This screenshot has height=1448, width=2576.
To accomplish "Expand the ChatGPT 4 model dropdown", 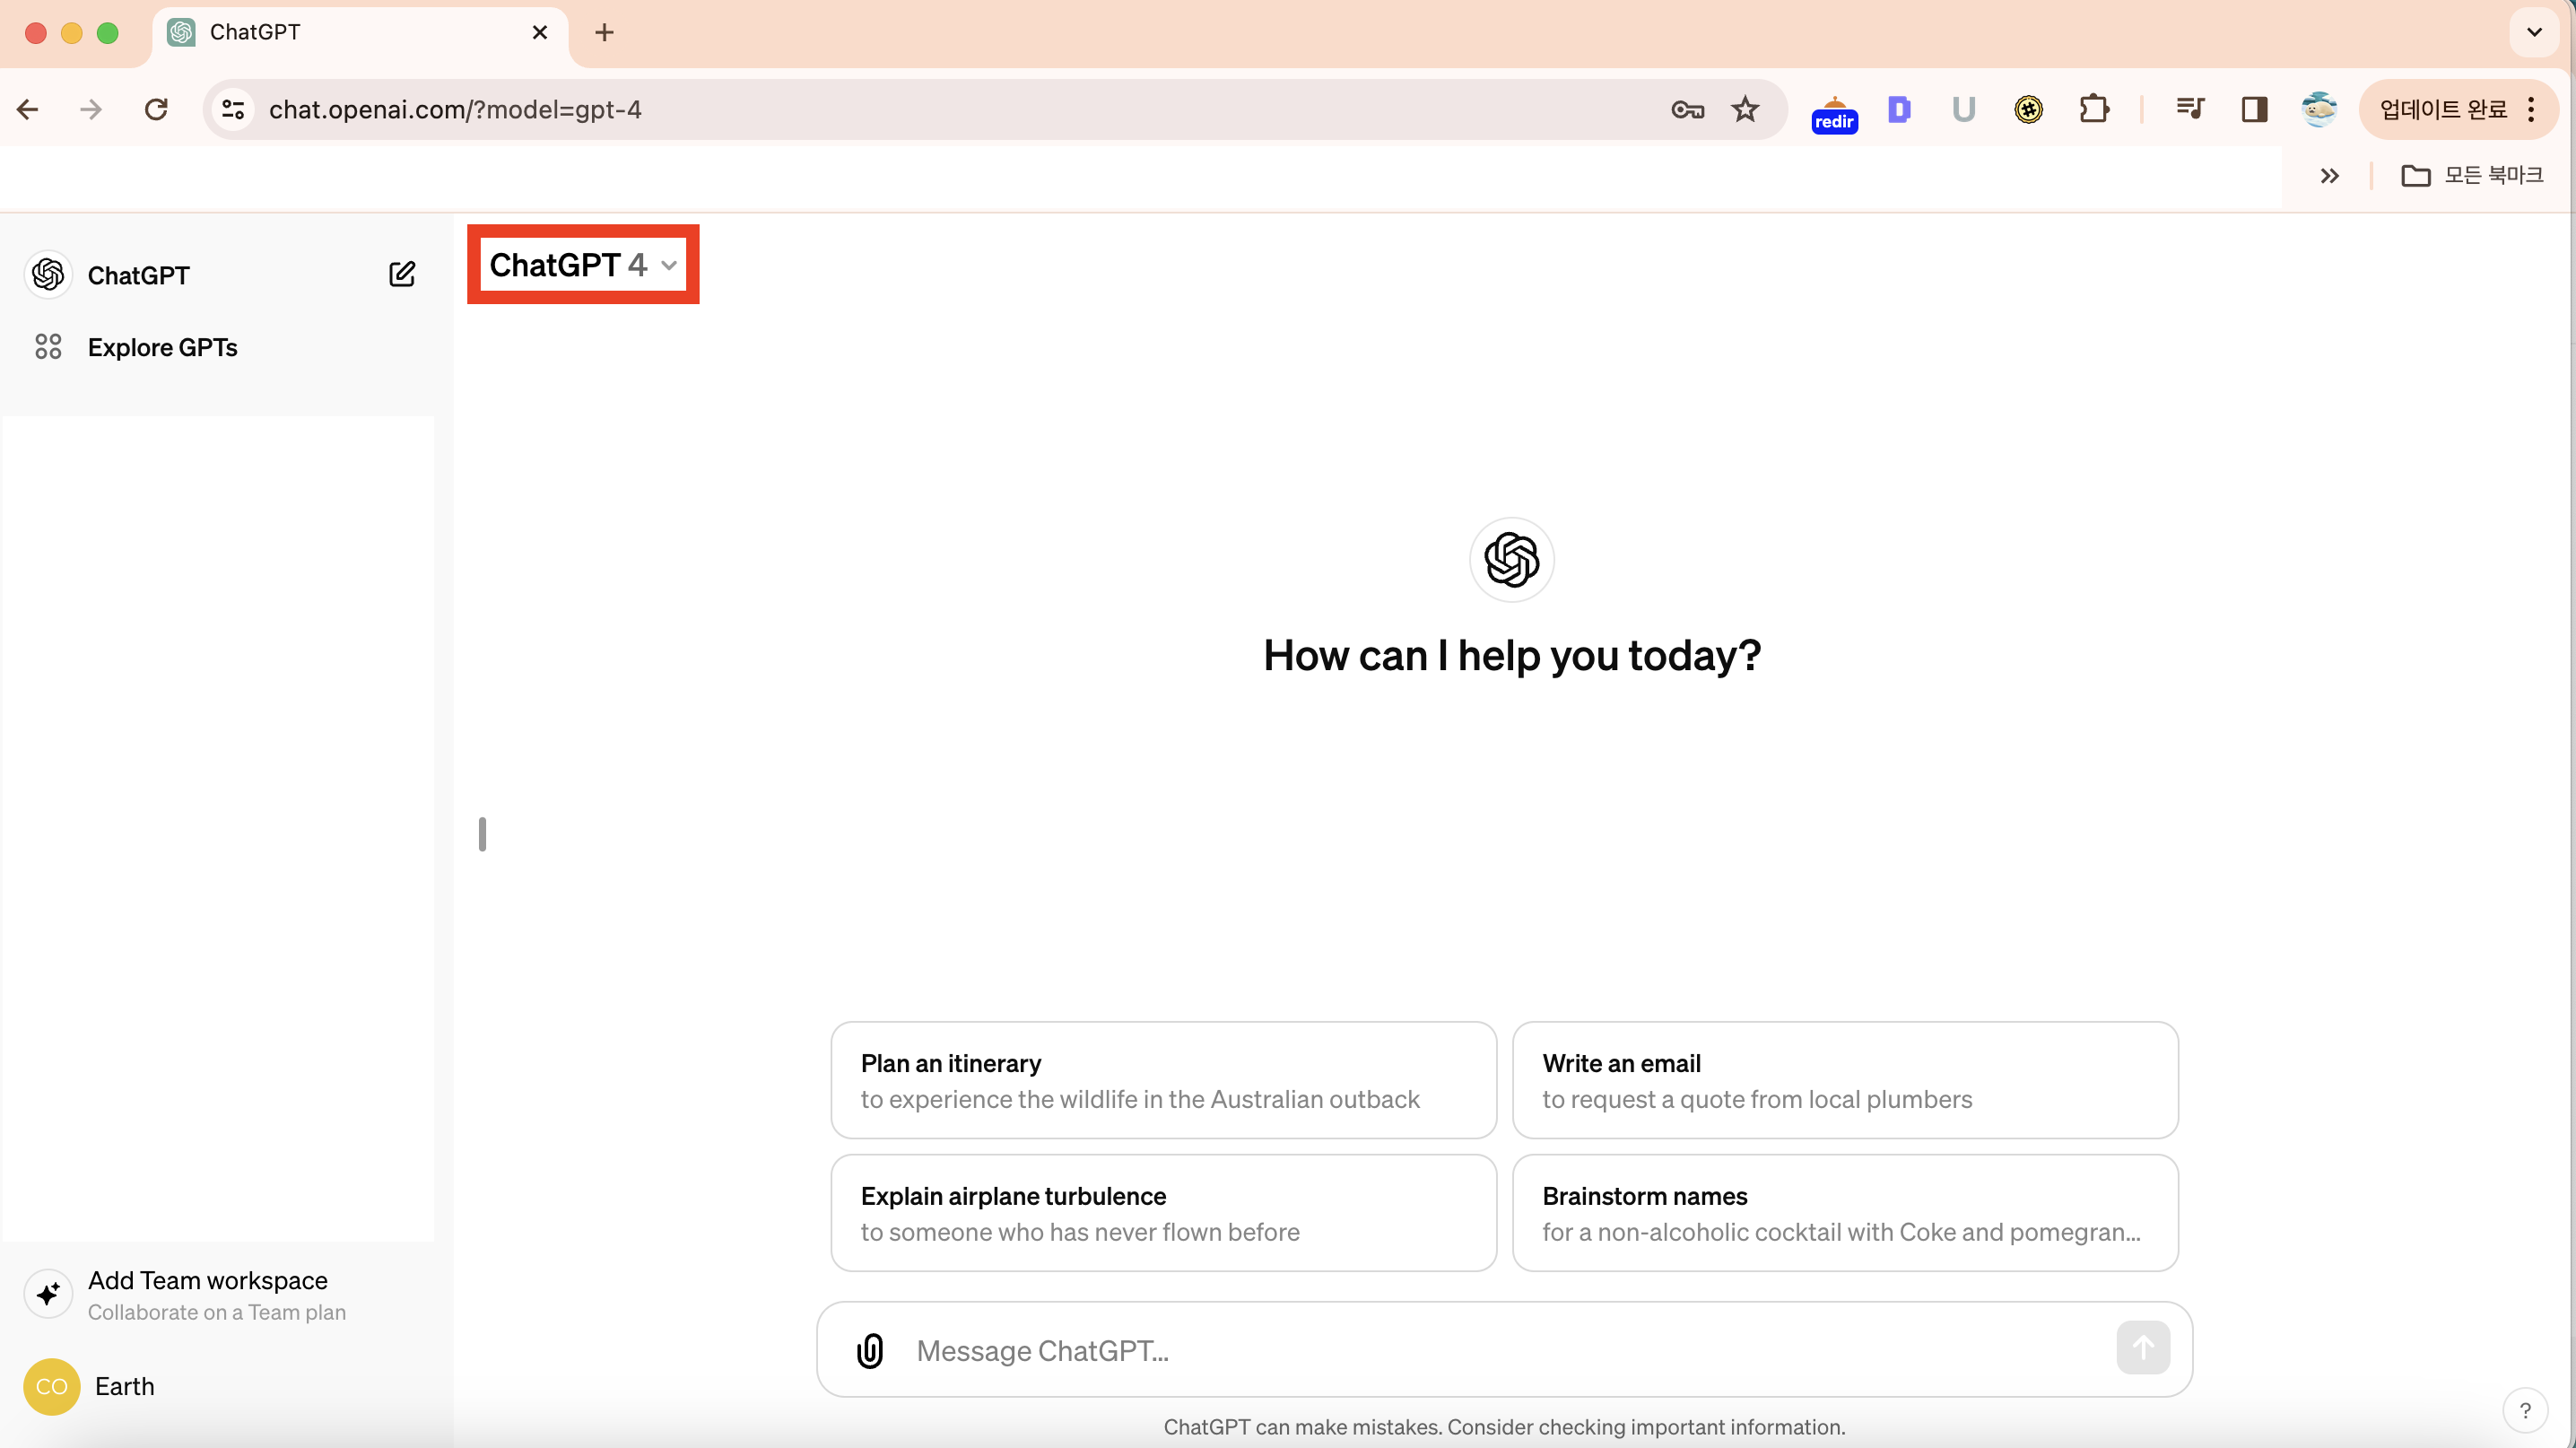I will (x=583, y=265).
